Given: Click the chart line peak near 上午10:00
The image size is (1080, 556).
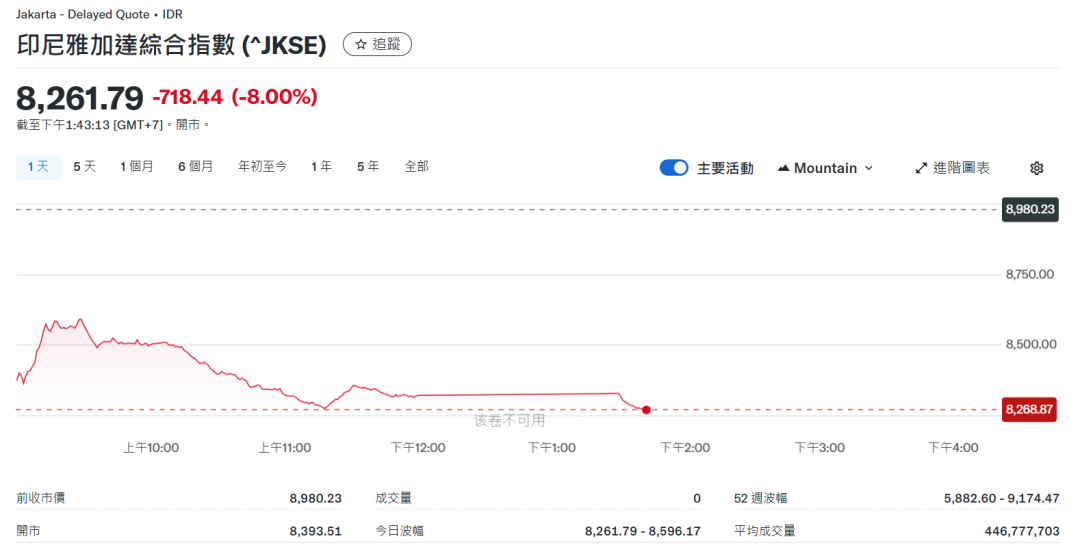Looking at the screenshot, I should (x=80, y=320).
